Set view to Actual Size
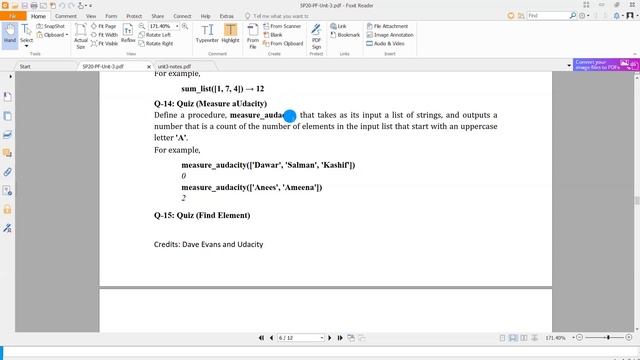This screenshot has width=640, height=360. pos(81,37)
